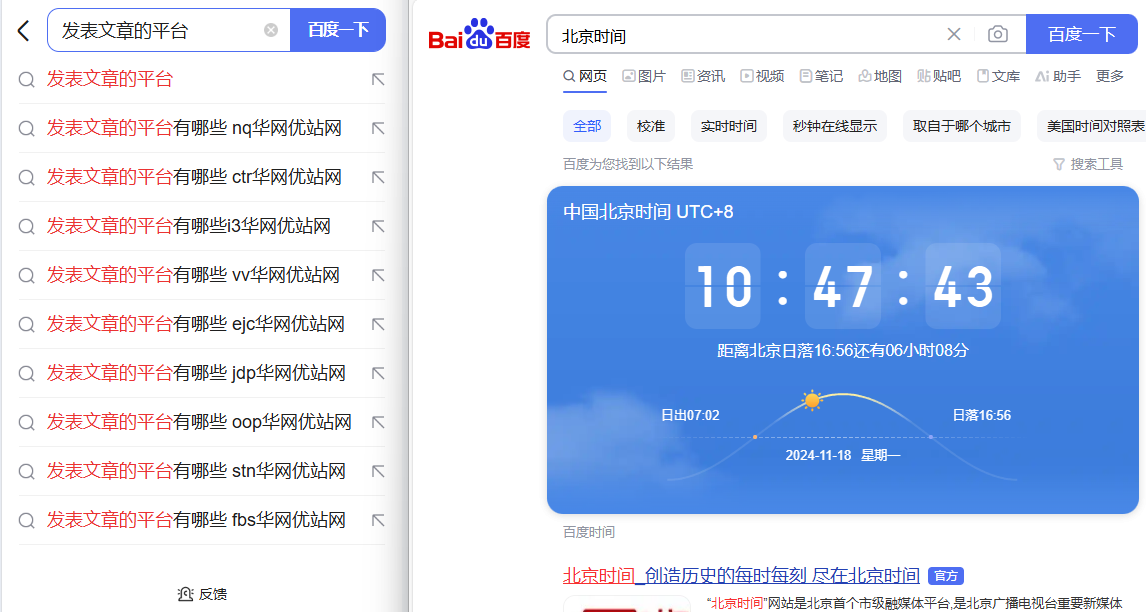Click fill arrow for jdp华网优站网 suggestion
This screenshot has width=1146, height=612.
pyautogui.click(x=378, y=374)
